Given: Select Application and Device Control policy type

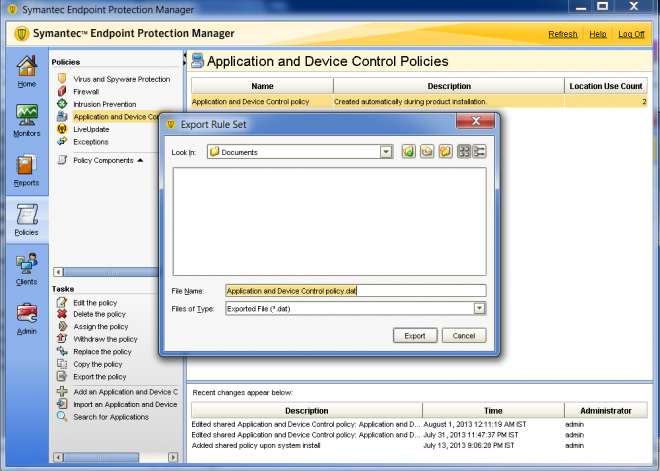Looking at the screenshot, I should coord(115,117).
